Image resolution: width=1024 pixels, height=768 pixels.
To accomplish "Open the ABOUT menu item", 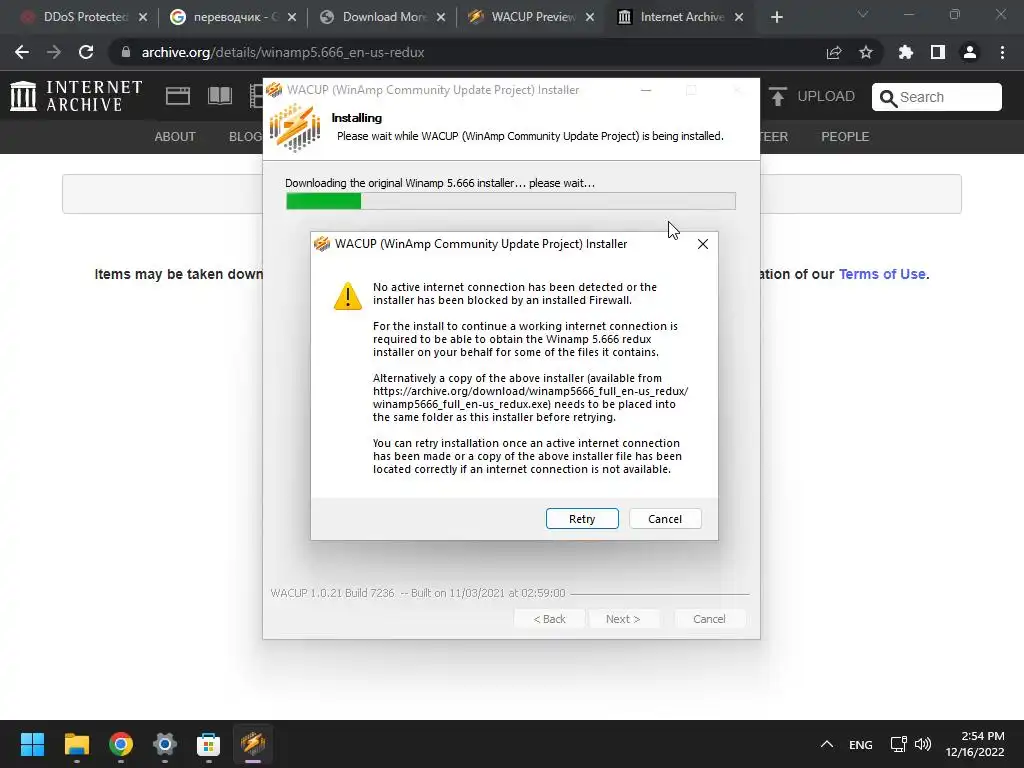I will click(x=175, y=136).
